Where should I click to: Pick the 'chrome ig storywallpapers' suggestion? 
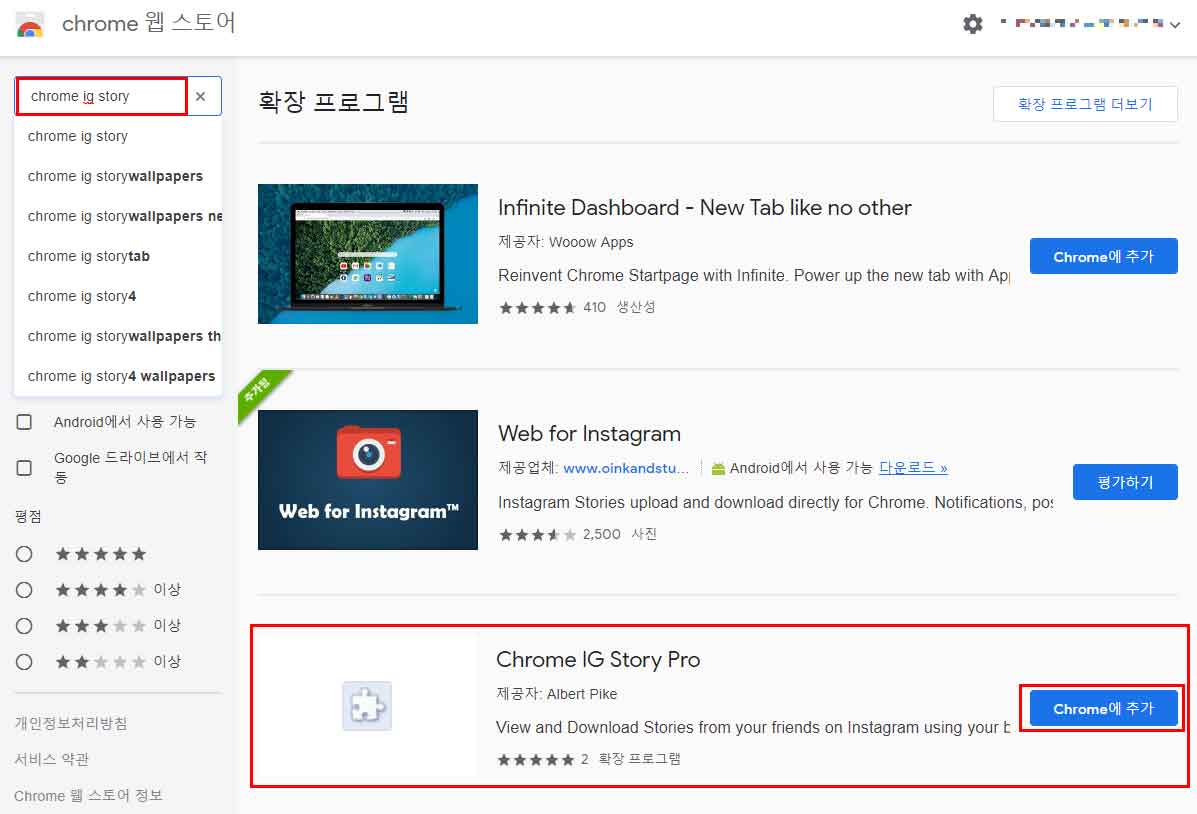point(118,176)
